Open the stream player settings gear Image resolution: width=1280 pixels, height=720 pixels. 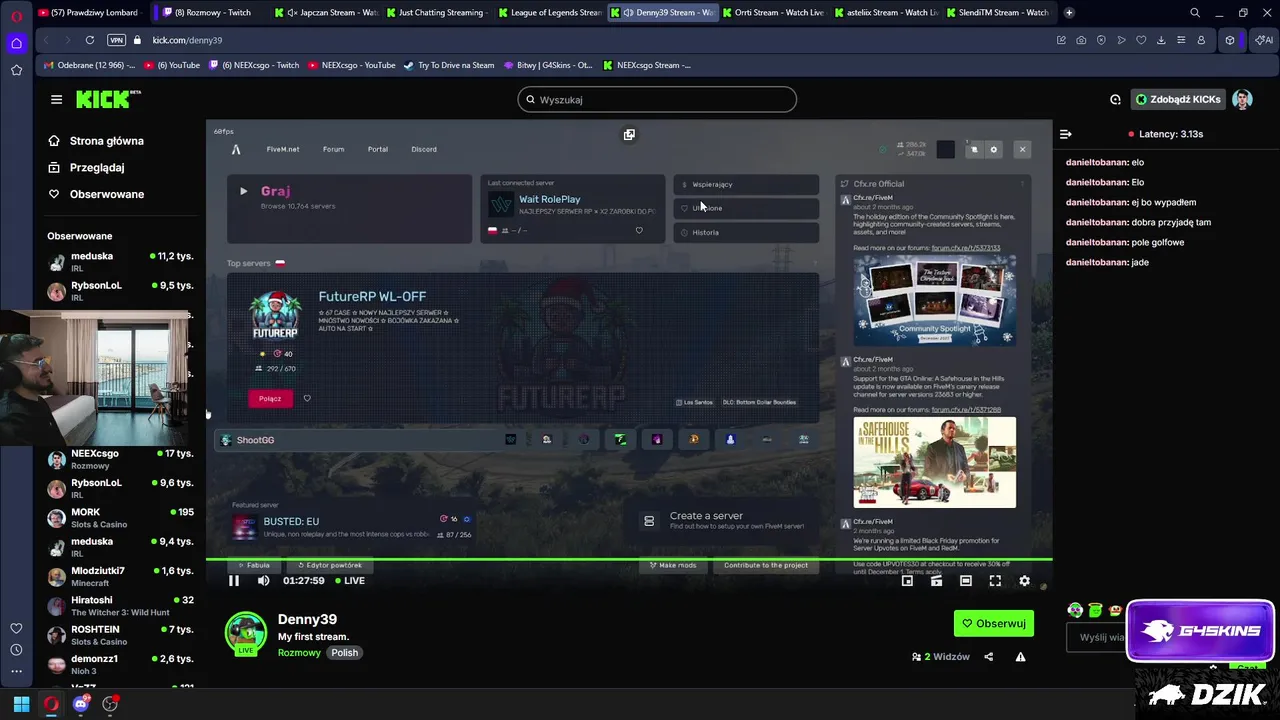pos(1024,581)
